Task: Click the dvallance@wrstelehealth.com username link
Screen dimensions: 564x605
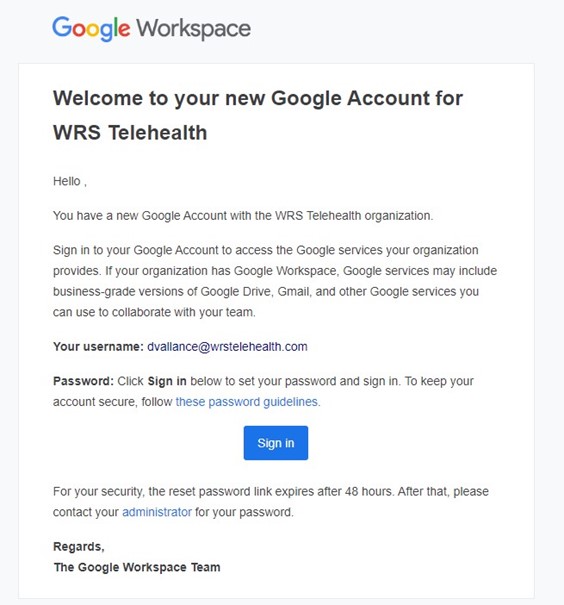Action: tap(227, 346)
